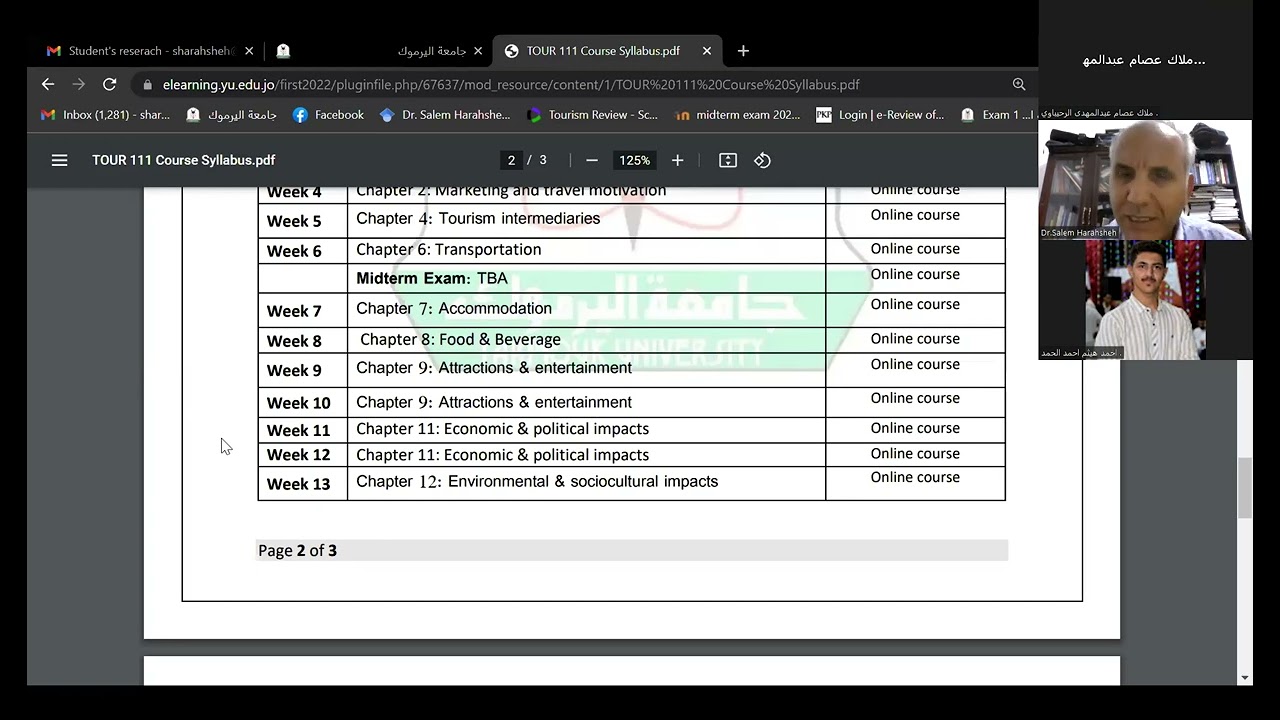Click the site lock icon in address bar
Screen dimensions: 1280x720
click(148, 85)
